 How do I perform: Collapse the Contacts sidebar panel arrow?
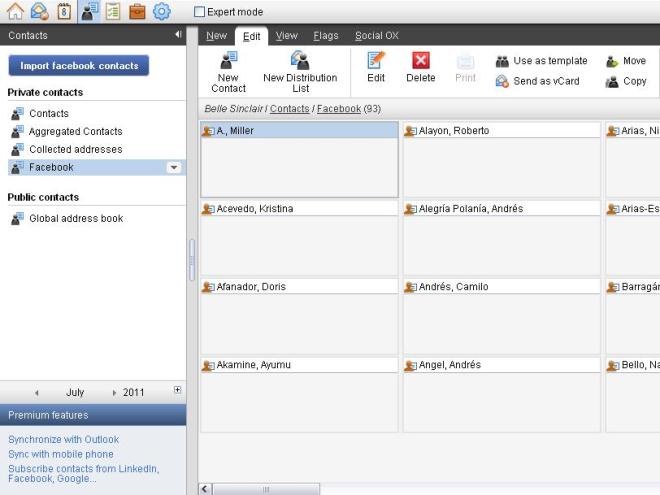178,35
